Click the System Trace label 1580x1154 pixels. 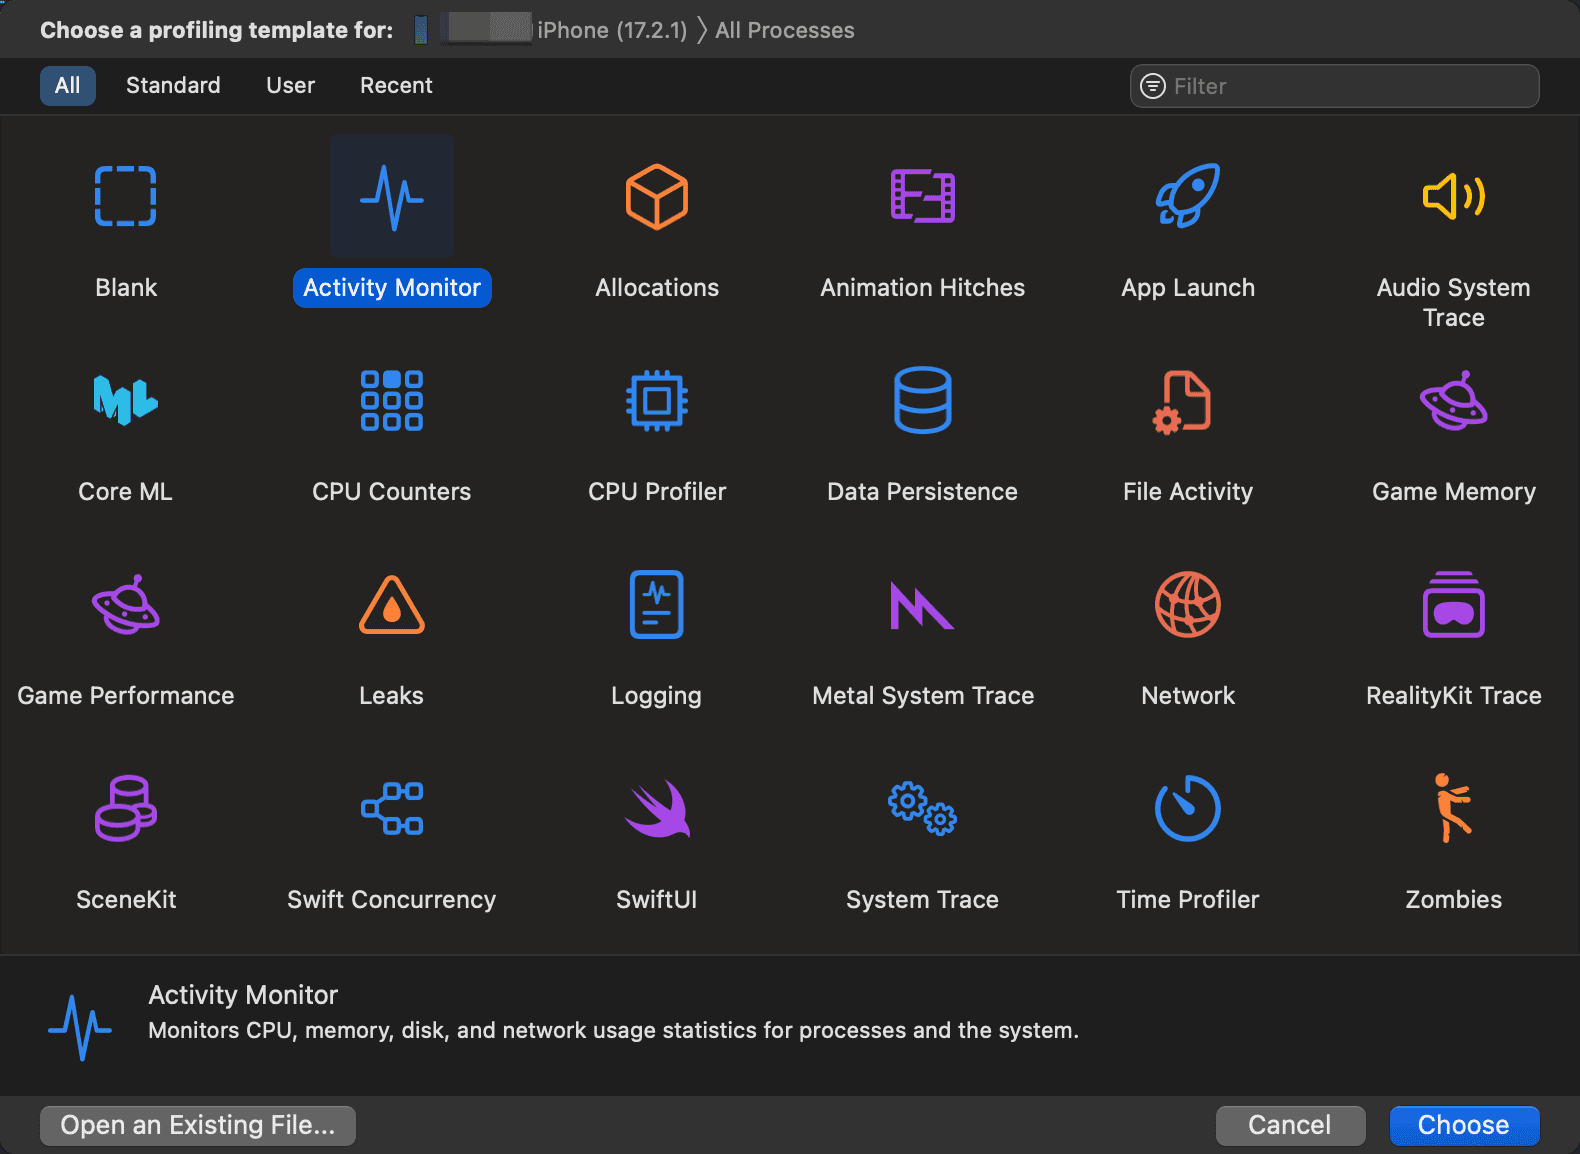pyautogui.click(x=922, y=900)
